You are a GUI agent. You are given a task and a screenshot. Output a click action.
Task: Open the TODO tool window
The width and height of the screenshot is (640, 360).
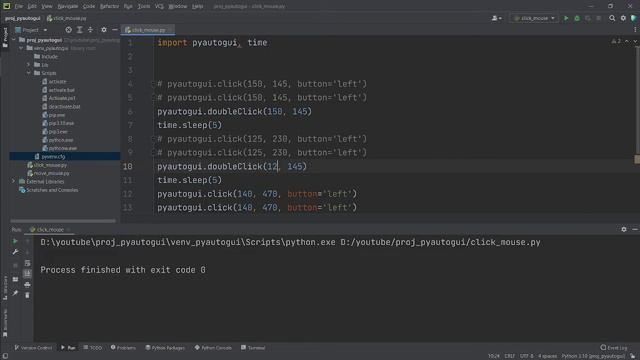click(x=93, y=348)
